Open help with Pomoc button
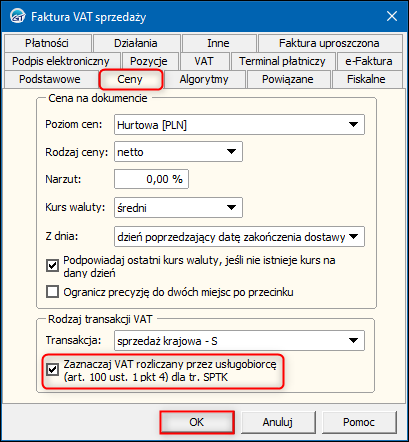 [359, 422]
